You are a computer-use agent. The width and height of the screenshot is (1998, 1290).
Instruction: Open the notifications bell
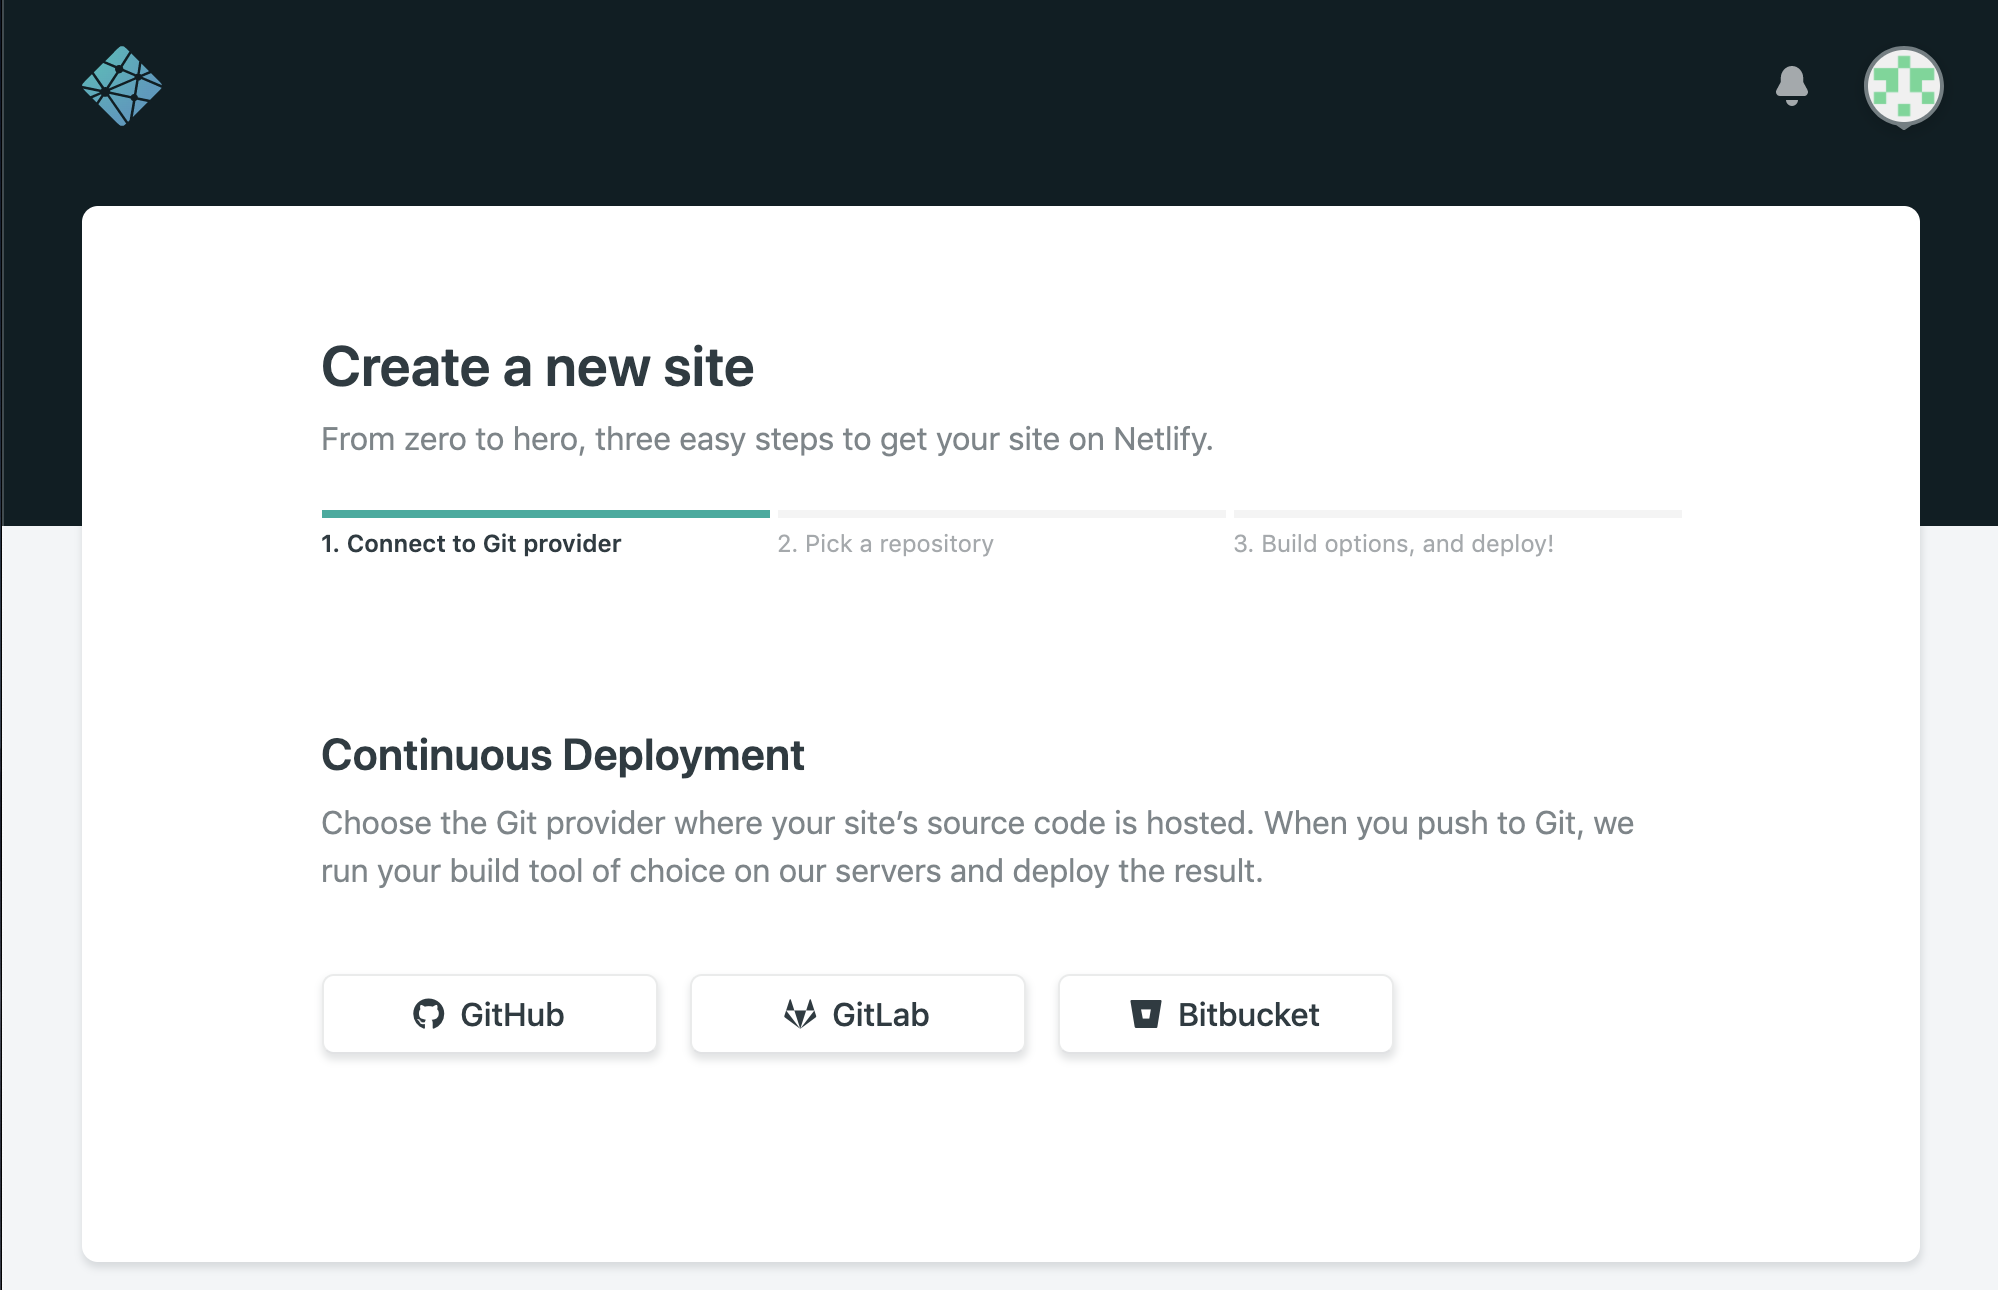click(1791, 86)
